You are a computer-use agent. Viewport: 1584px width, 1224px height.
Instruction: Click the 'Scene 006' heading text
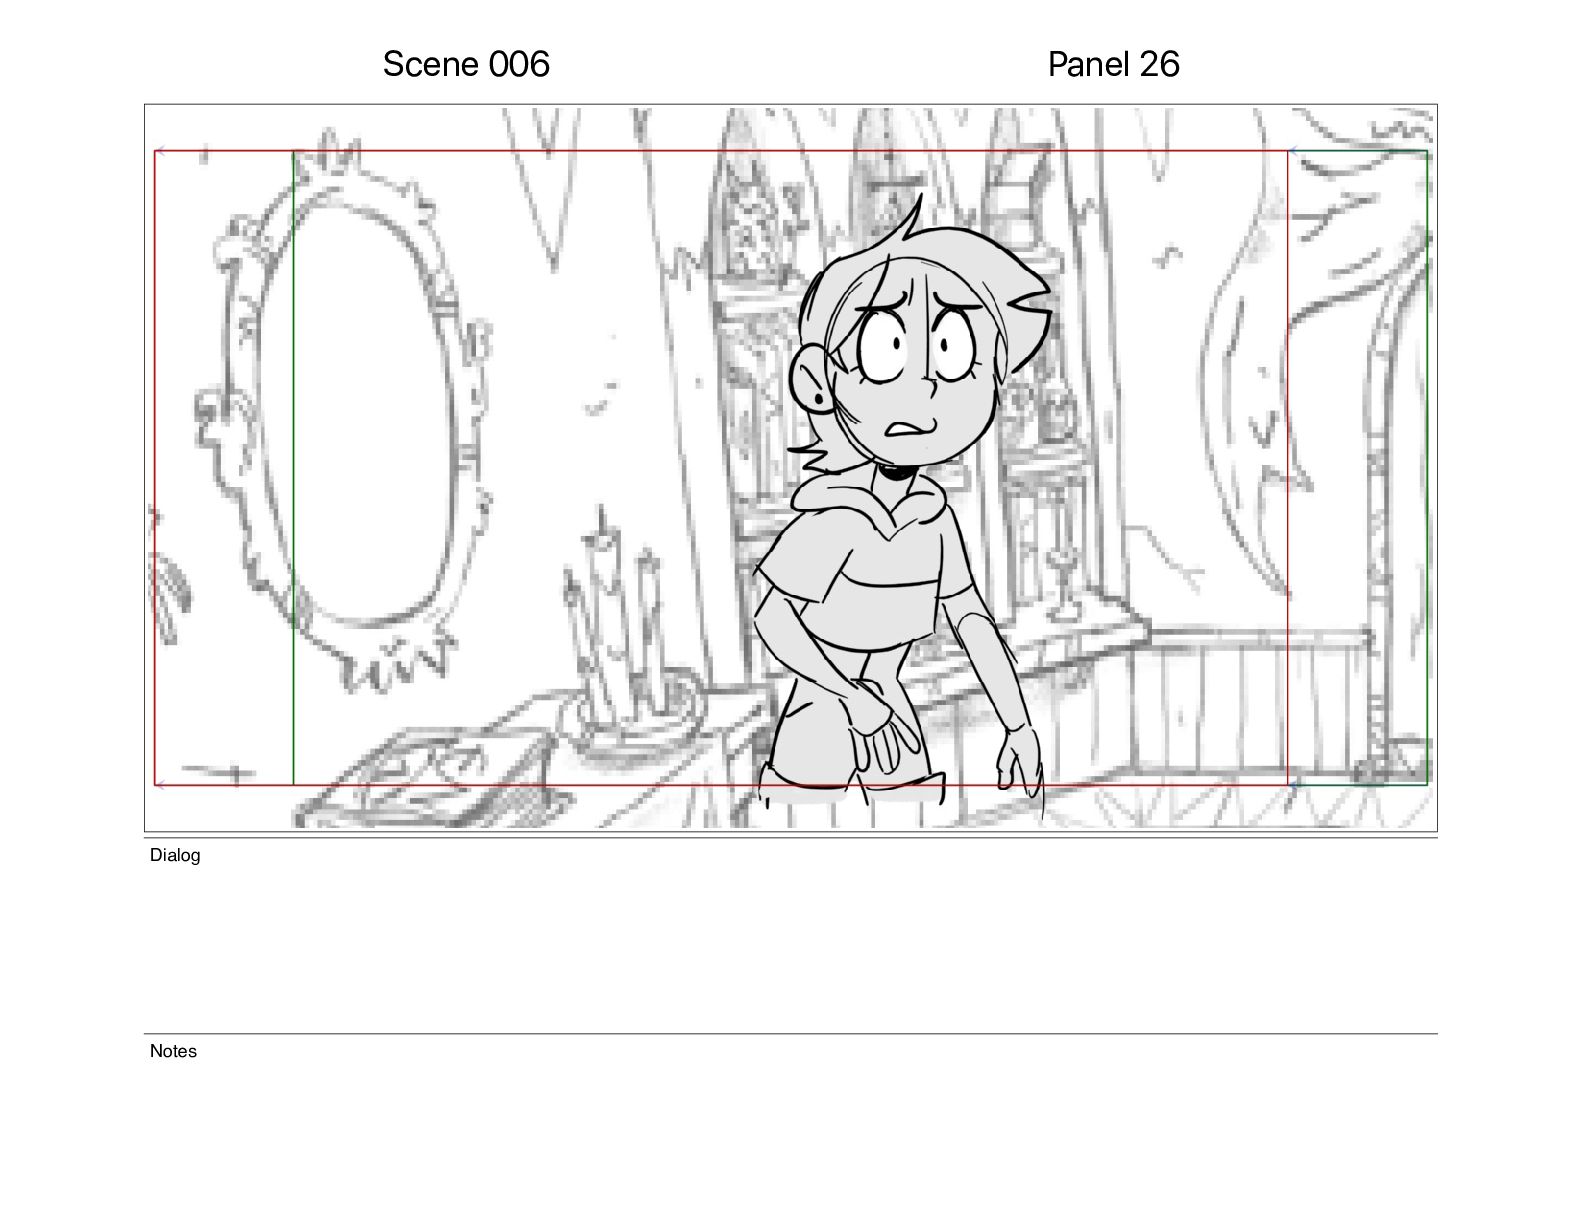coord(466,64)
